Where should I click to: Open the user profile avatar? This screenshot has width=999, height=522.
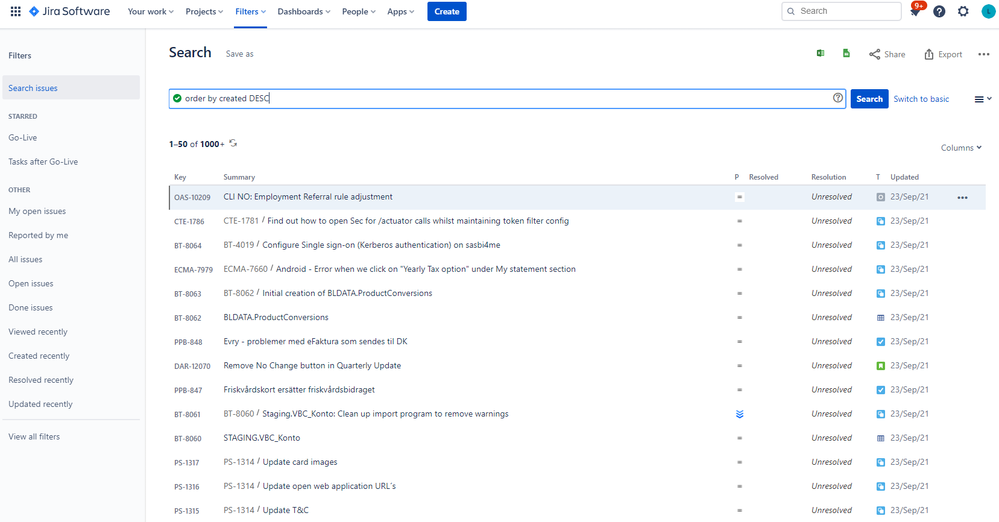988,11
